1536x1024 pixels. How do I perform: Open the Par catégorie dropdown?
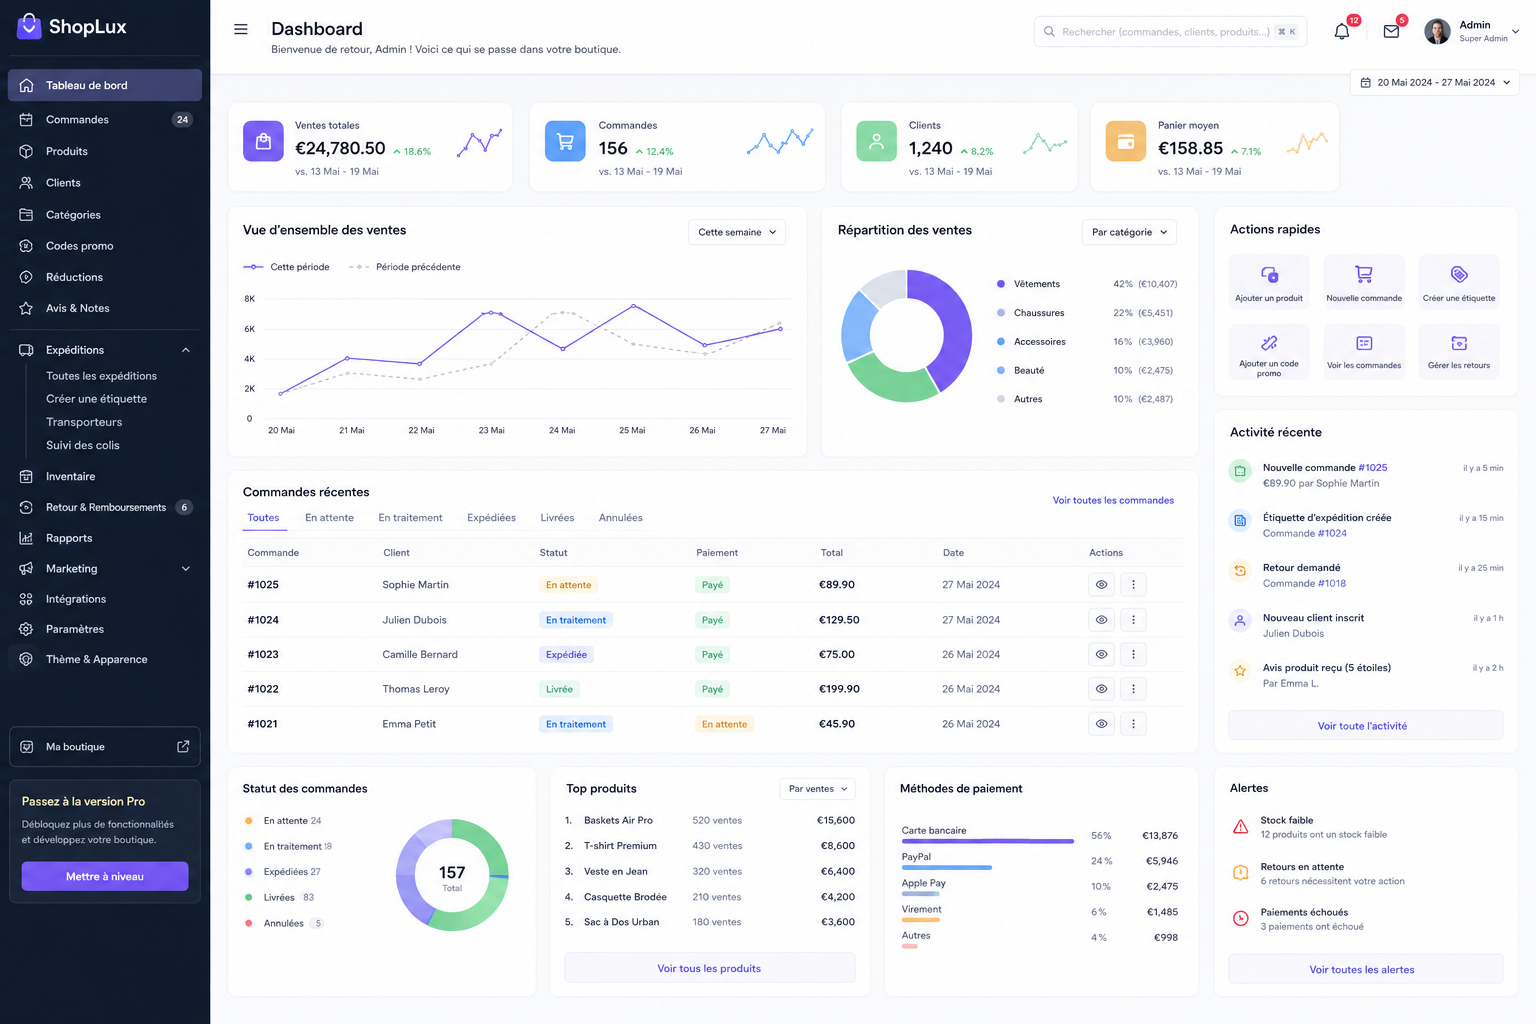point(1129,232)
